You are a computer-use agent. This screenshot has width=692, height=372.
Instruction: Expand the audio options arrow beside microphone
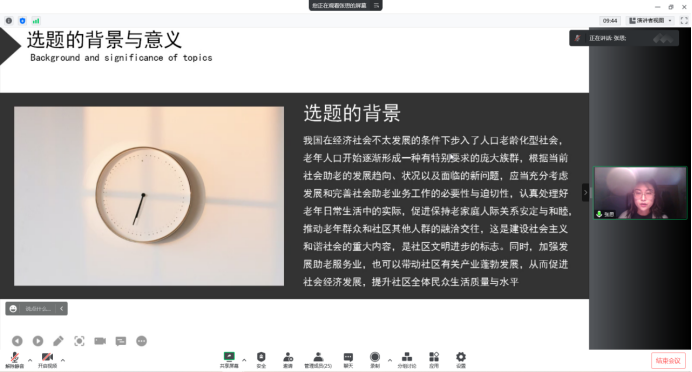[30, 360]
